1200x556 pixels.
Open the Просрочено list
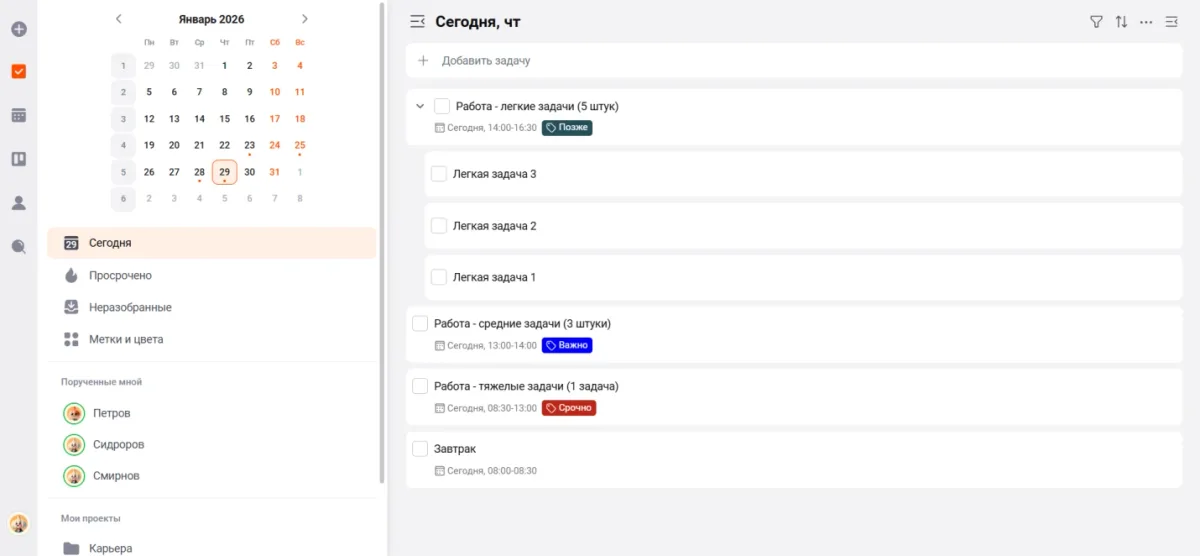click(120, 275)
